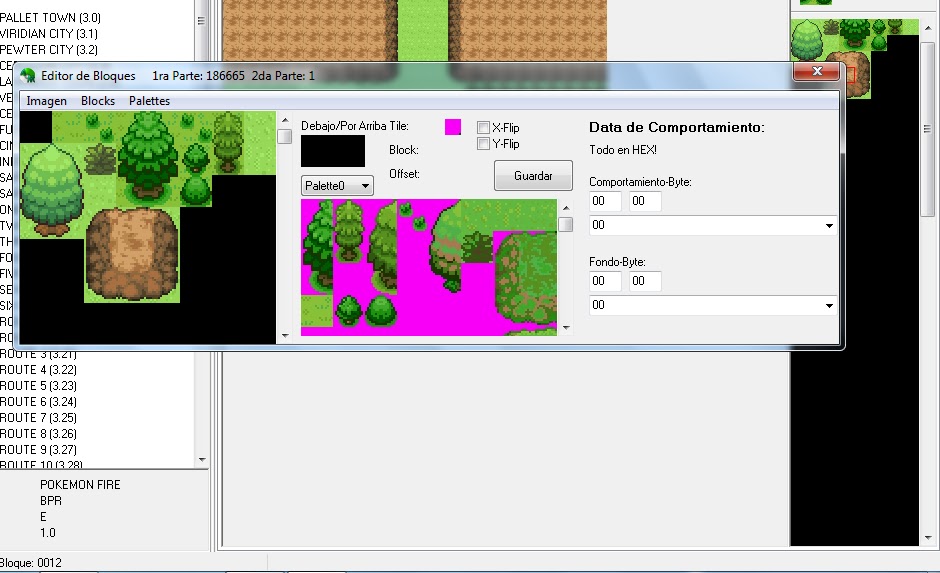Open the Imagen menu
940x573 pixels.
point(47,101)
